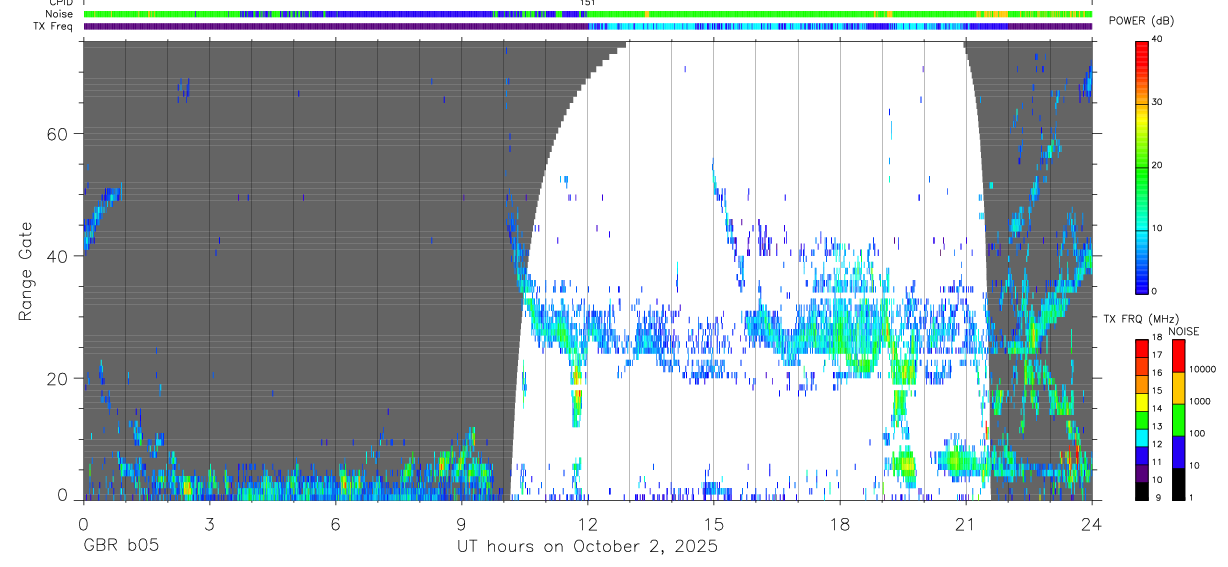This screenshot has width=1228, height=567.
Task: Click the cyan 12 MHz swatch in TX FRQ legend
Action: pos(1141,438)
